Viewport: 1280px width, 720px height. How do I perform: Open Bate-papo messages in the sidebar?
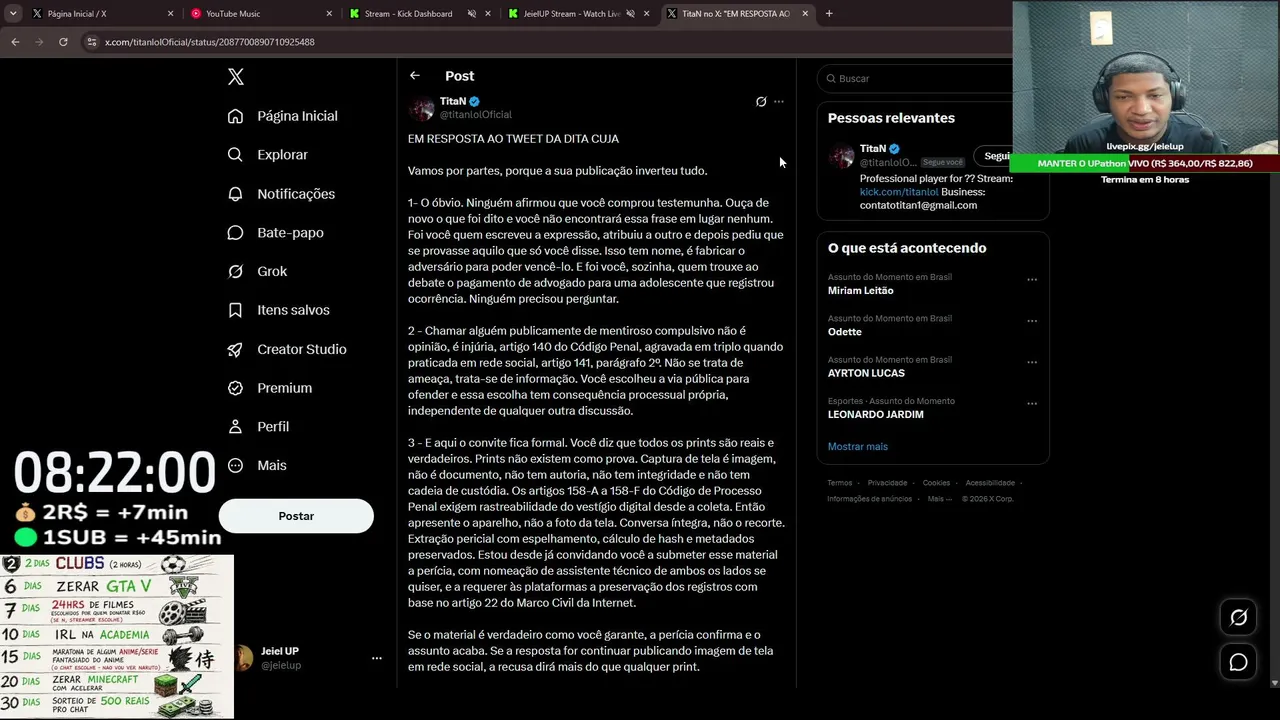[x=276, y=233]
